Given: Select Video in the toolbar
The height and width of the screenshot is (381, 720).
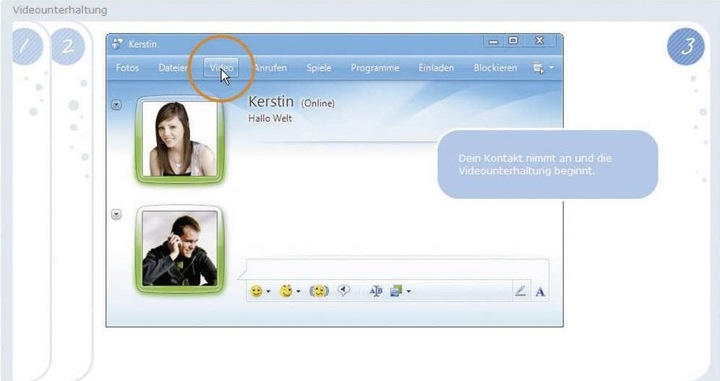Looking at the screenshot, I should (x=221, y=68).
